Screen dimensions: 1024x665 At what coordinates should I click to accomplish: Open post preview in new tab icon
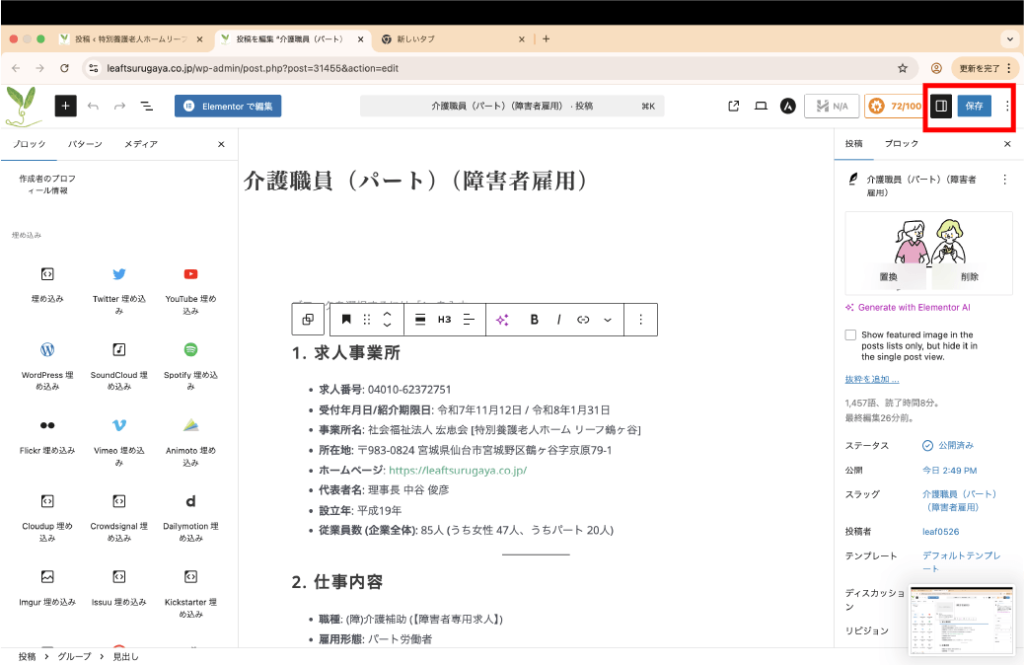click(x=734, y=106)
